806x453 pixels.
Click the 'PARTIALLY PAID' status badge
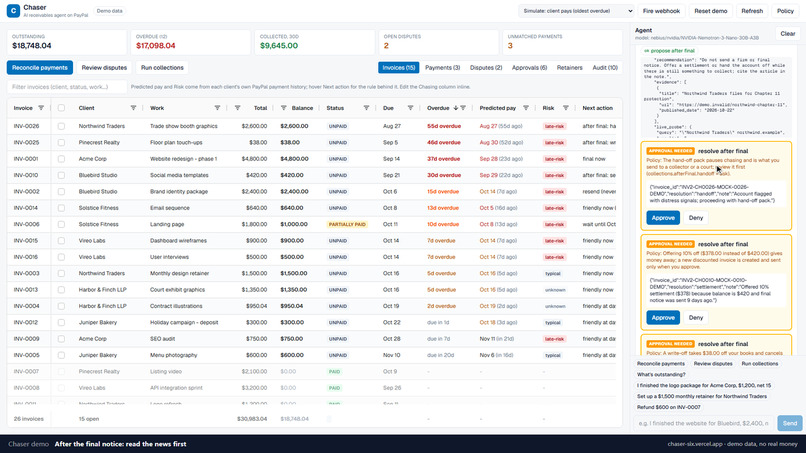pyautogui.click(x=347, y=224)
